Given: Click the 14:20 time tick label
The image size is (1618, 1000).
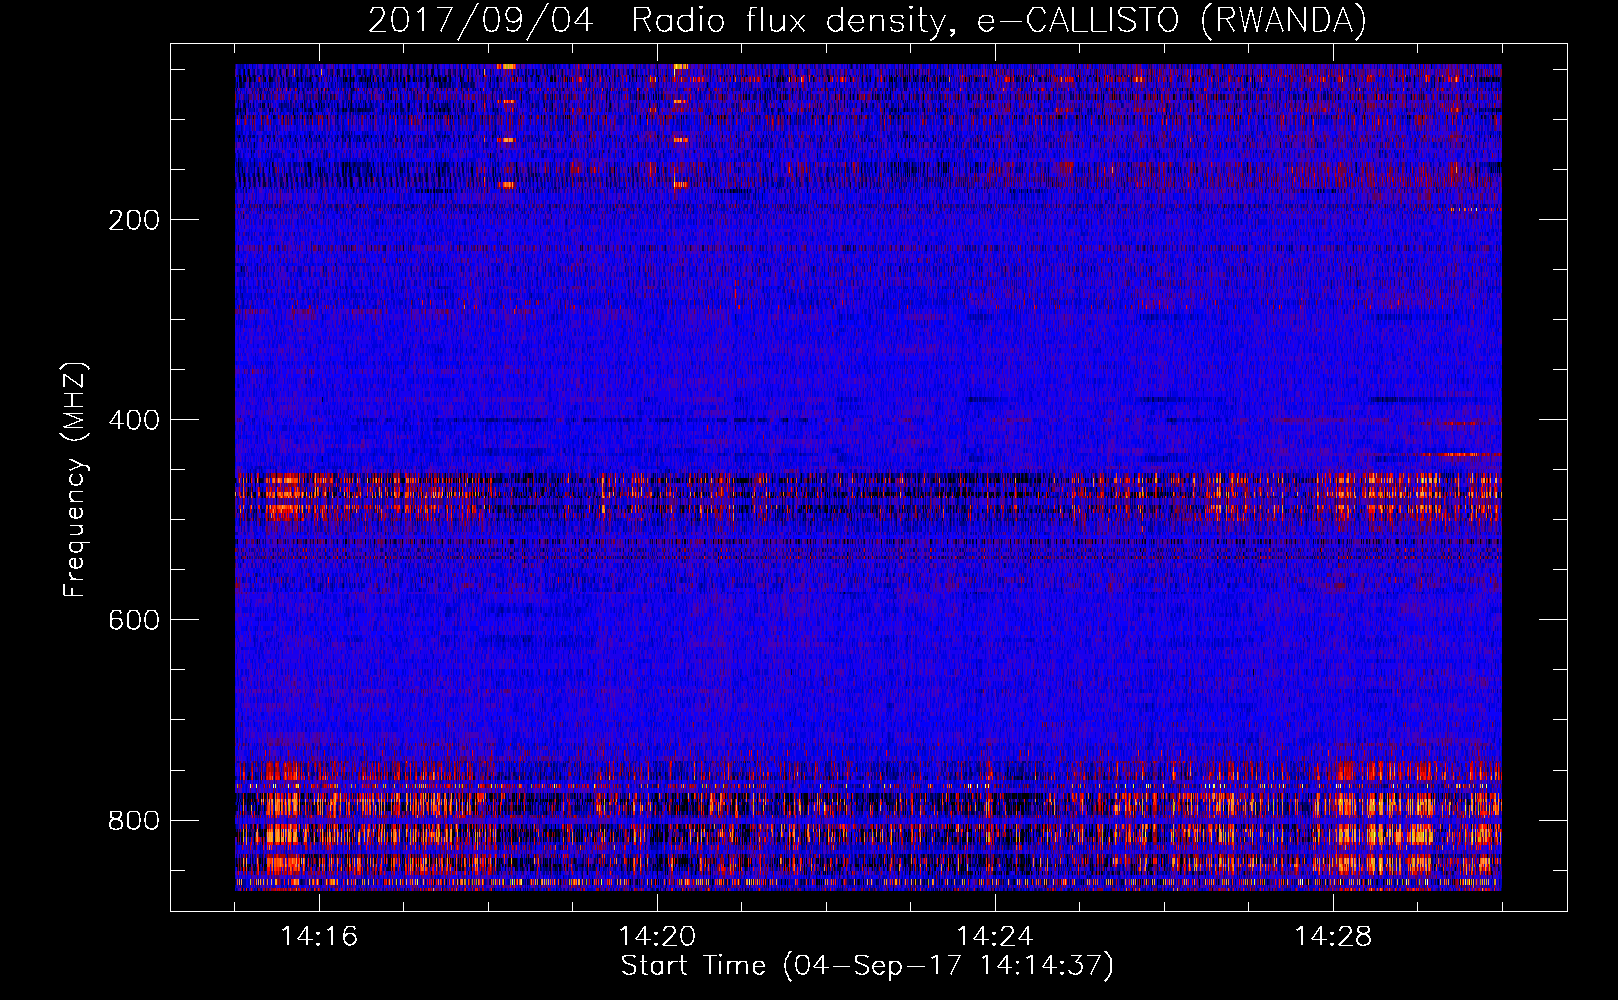Looking at the screenshot, I should (x=657, y=937).
